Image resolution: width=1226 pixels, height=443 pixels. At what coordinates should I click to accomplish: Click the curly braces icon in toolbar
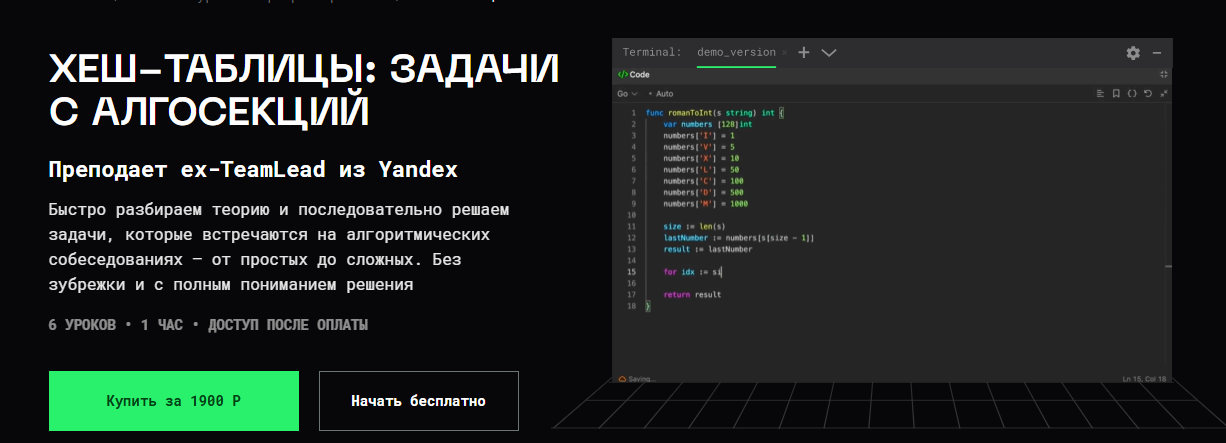click(x=1132, y=93)
